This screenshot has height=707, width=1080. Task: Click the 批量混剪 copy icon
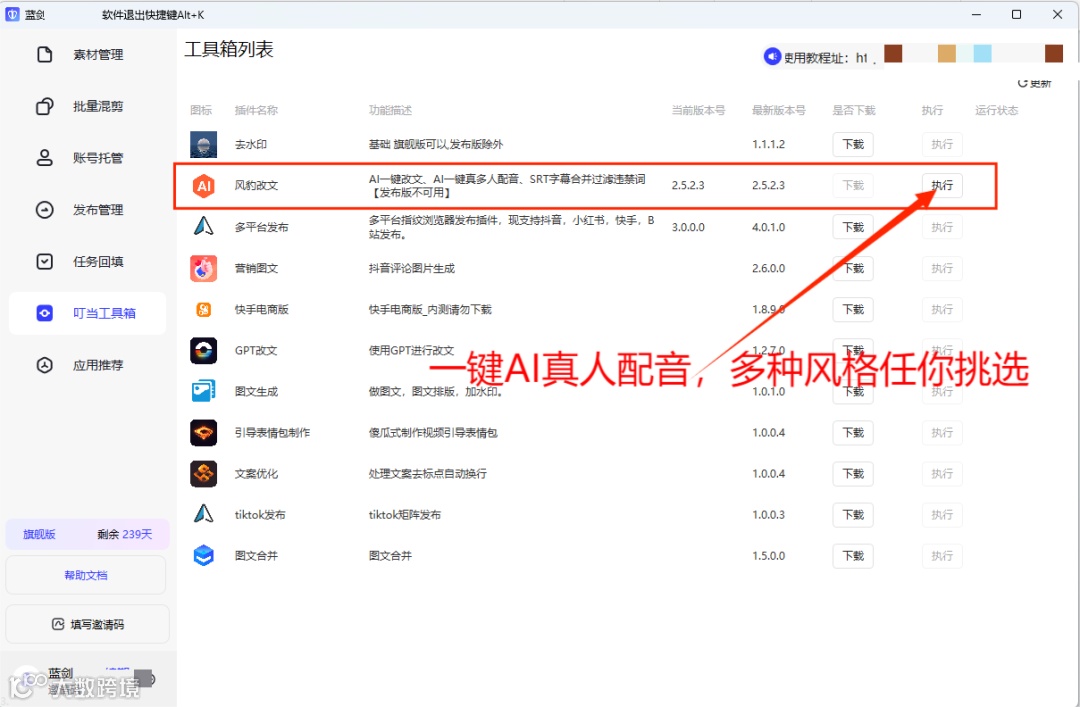click(45, 106)
